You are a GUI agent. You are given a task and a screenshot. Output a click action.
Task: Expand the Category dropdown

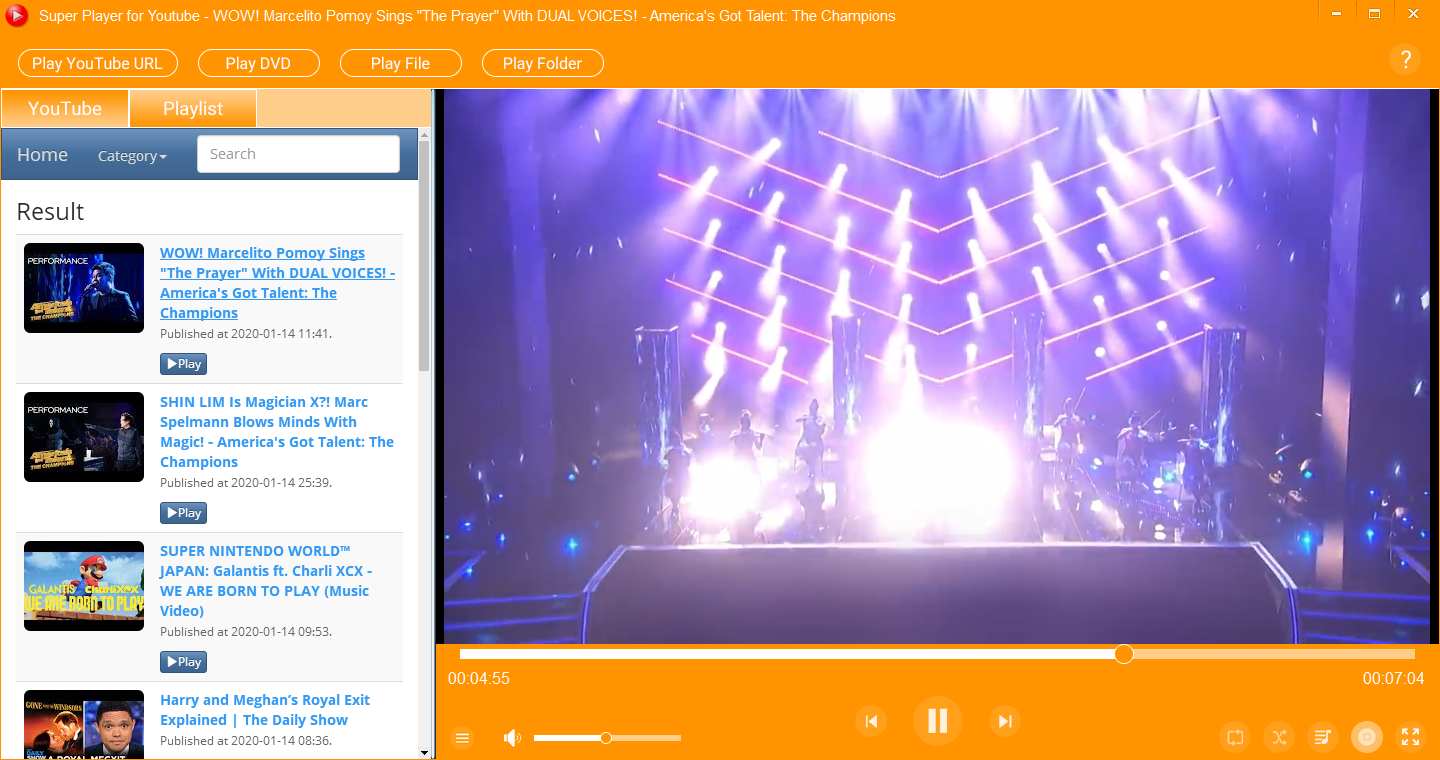[132, 156]
